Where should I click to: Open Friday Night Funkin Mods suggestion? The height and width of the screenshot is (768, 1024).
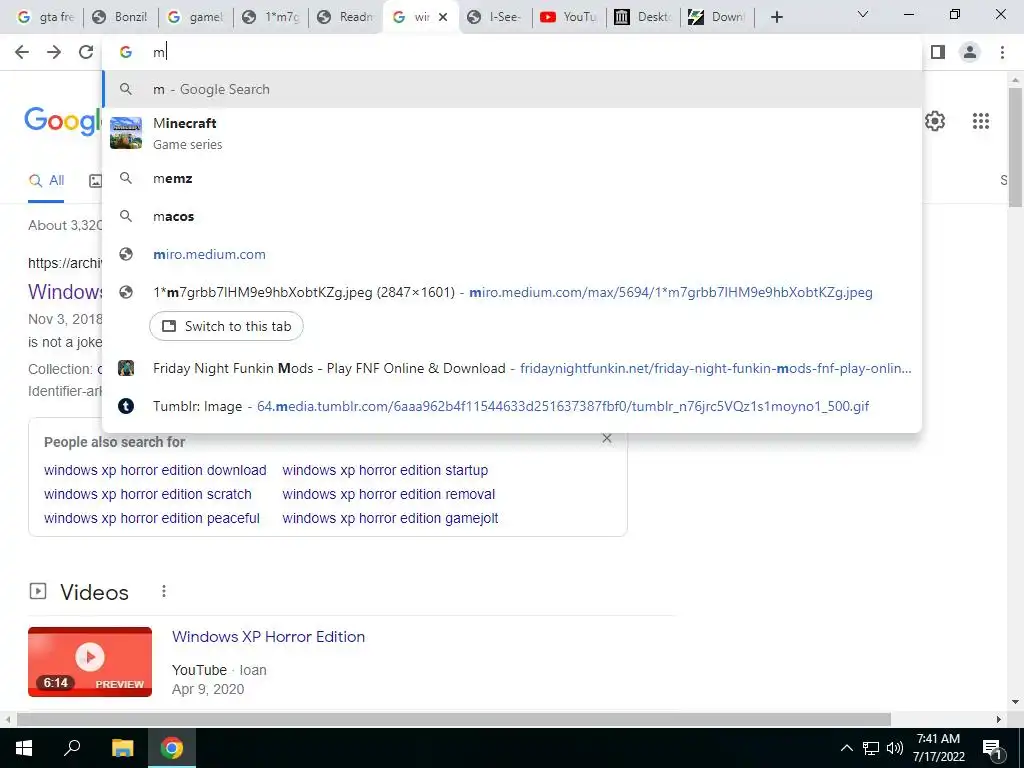(x=512, y=368)
